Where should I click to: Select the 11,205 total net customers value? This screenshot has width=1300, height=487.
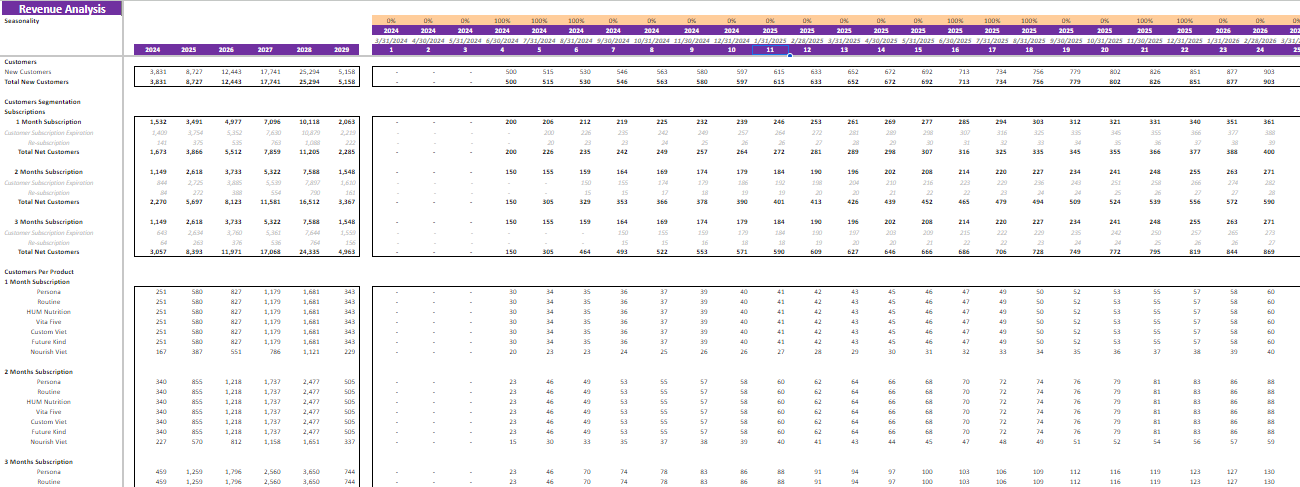304,152
